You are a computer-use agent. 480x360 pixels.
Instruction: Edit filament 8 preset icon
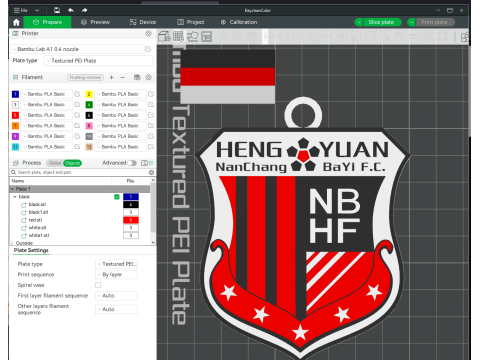151,126
